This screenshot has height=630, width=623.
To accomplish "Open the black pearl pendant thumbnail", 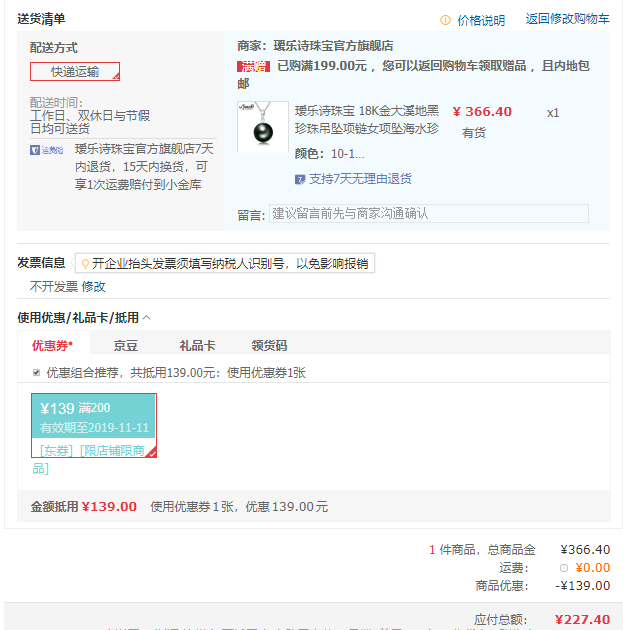I will (263, 126).
